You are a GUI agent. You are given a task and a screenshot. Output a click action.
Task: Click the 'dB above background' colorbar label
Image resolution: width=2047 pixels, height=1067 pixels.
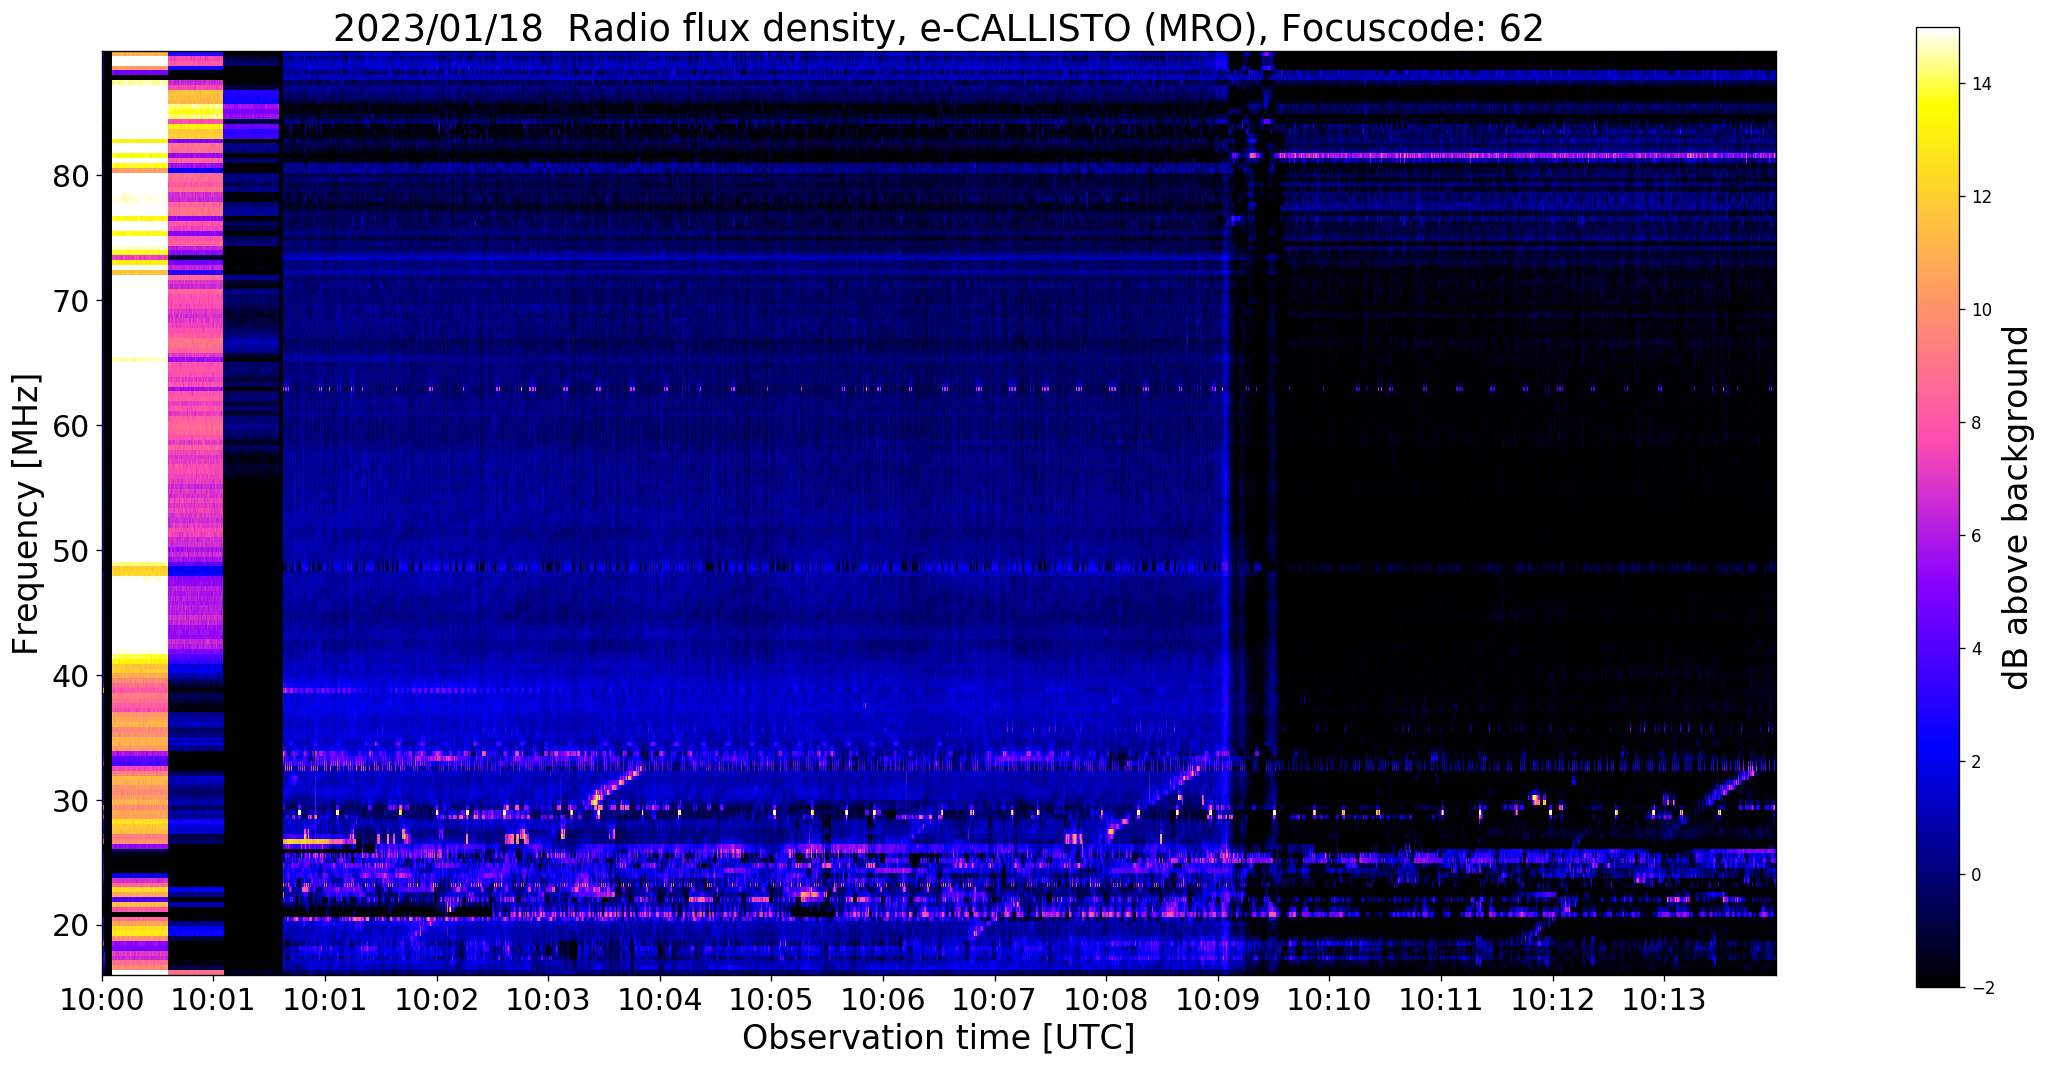click(2017, 507)
